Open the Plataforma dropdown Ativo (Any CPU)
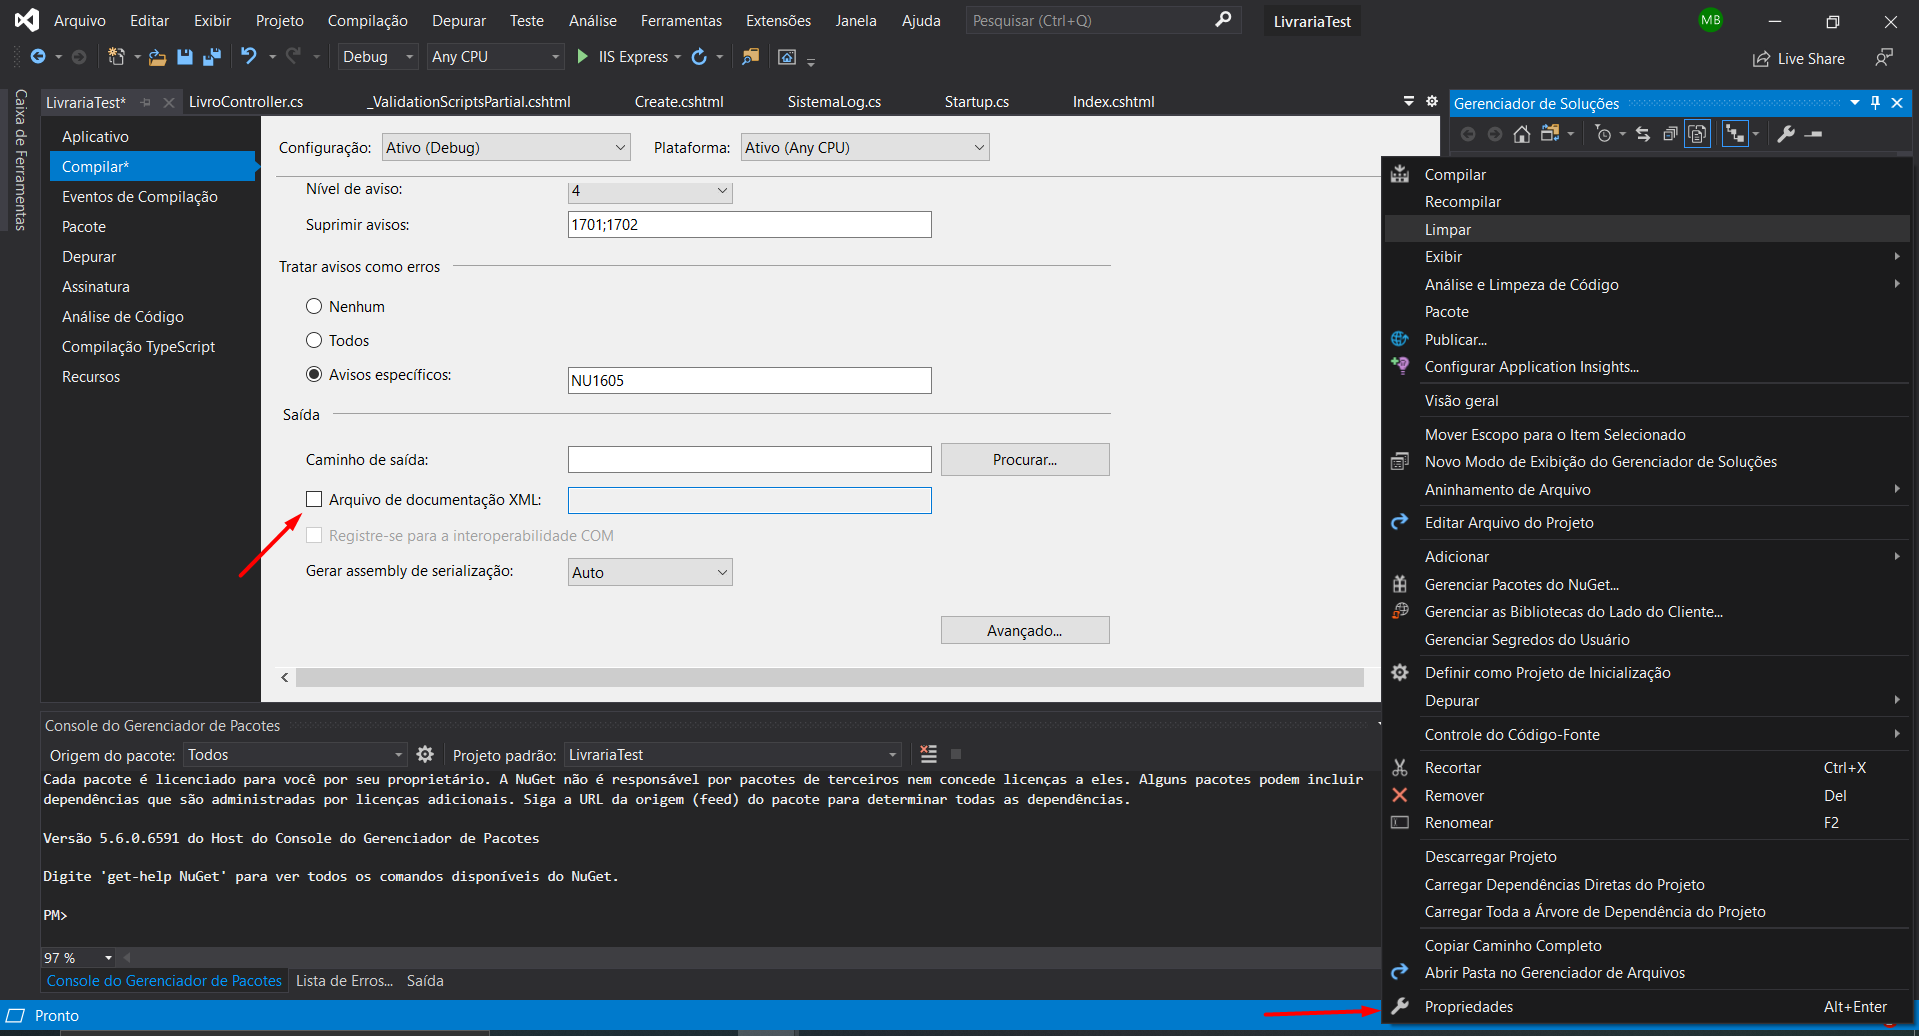Viewport: 1919px width, 1036px height. click(865, 148)
